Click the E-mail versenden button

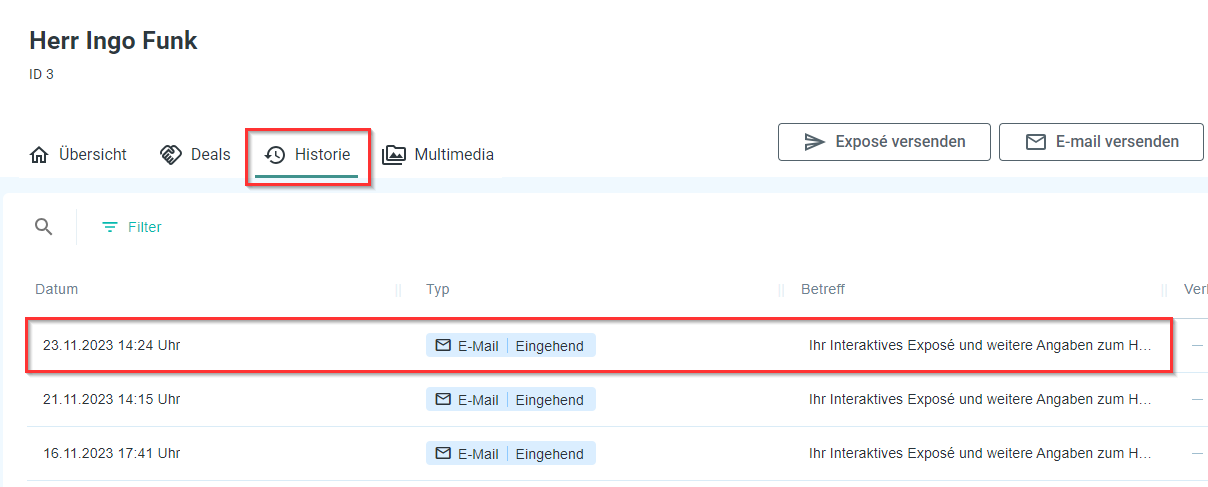coord(1100,142)
